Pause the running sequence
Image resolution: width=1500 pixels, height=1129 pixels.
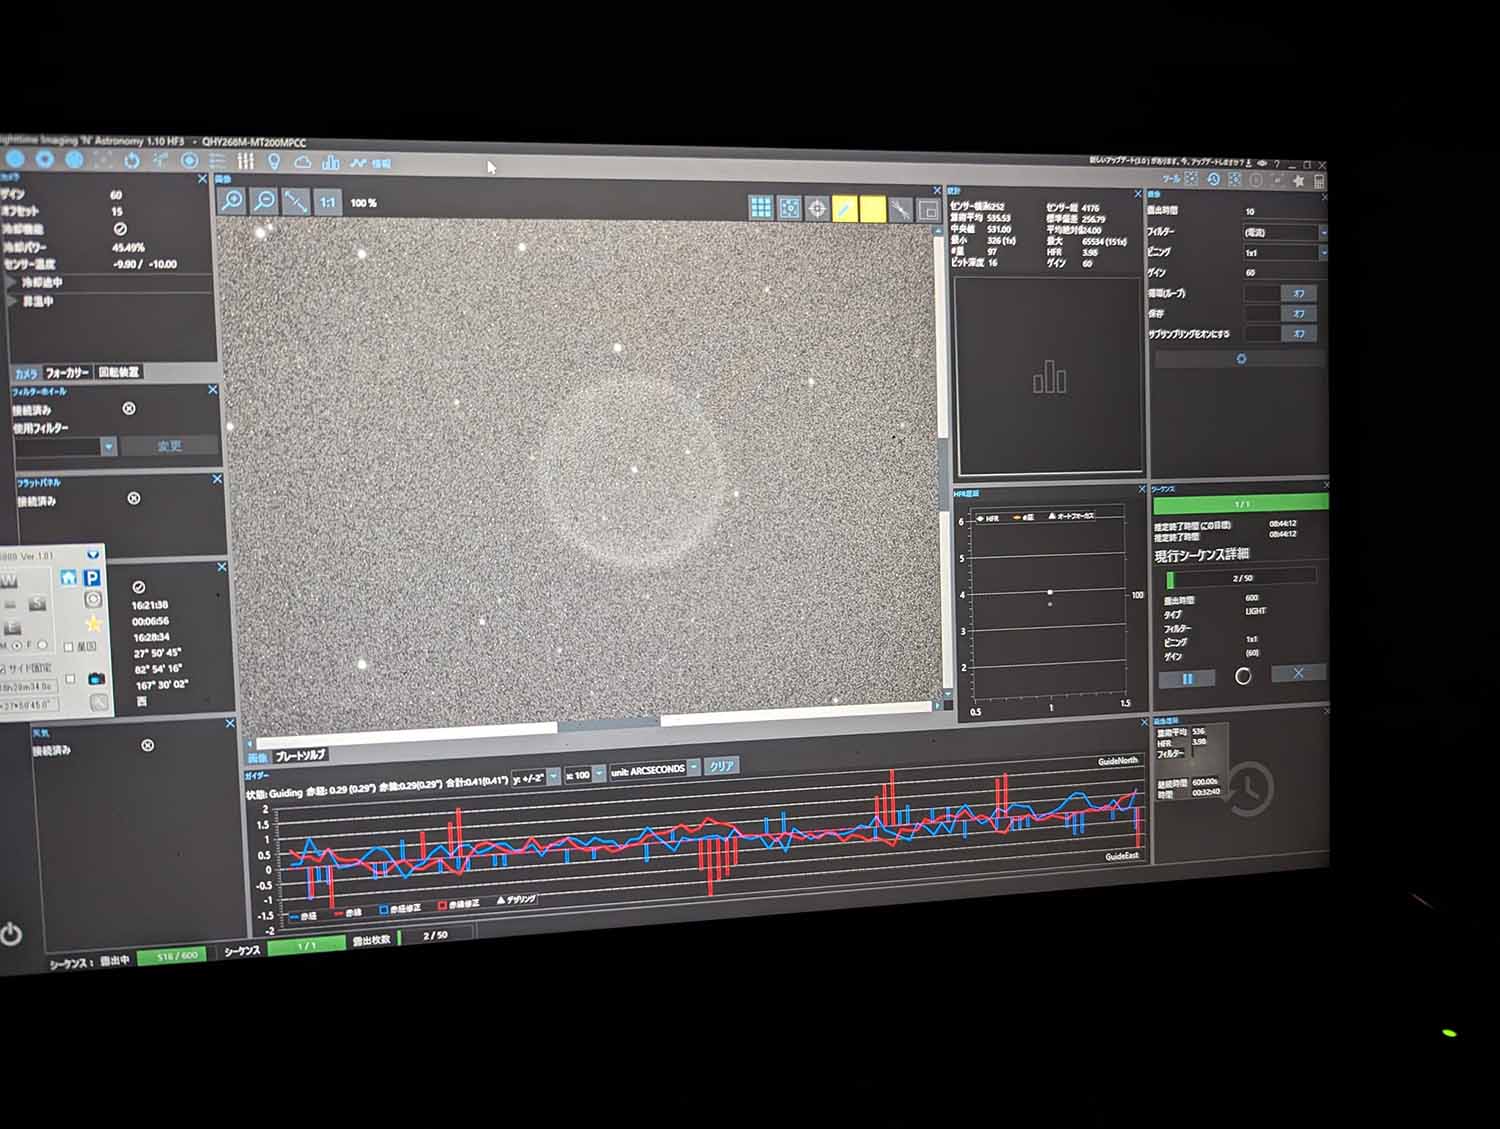point(1187,678)
